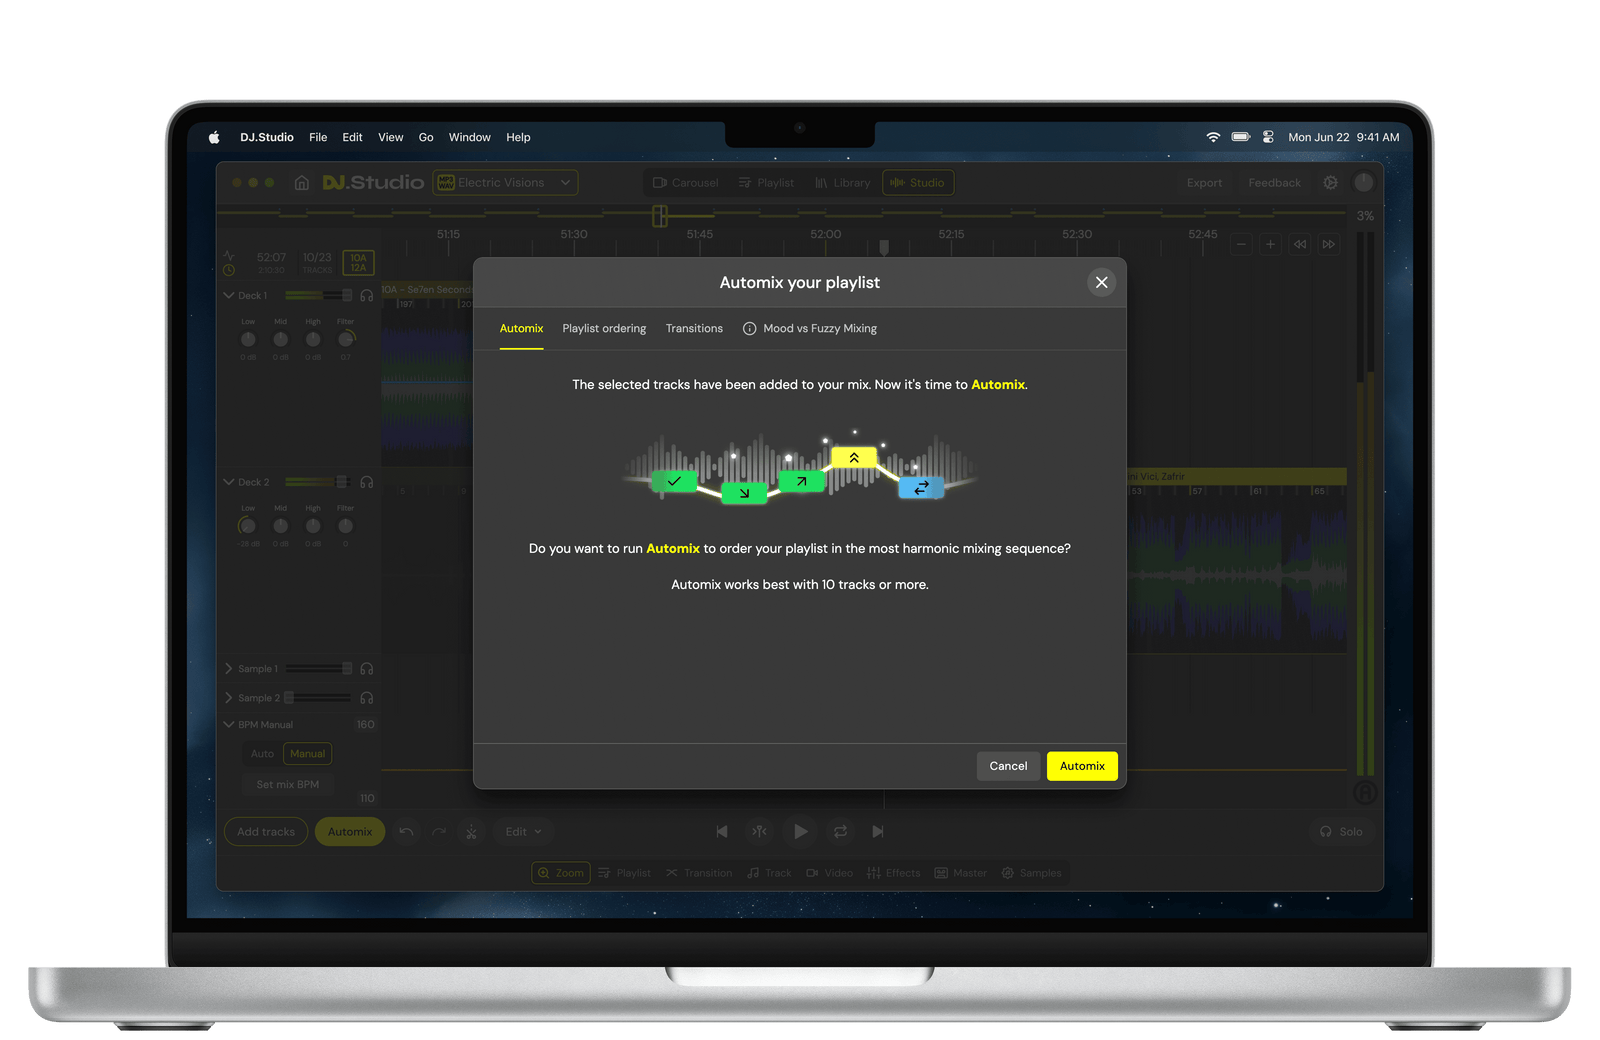Click the Set mix BPM button
This screenshot has height=1040, width=1600.
click(288, 785)
